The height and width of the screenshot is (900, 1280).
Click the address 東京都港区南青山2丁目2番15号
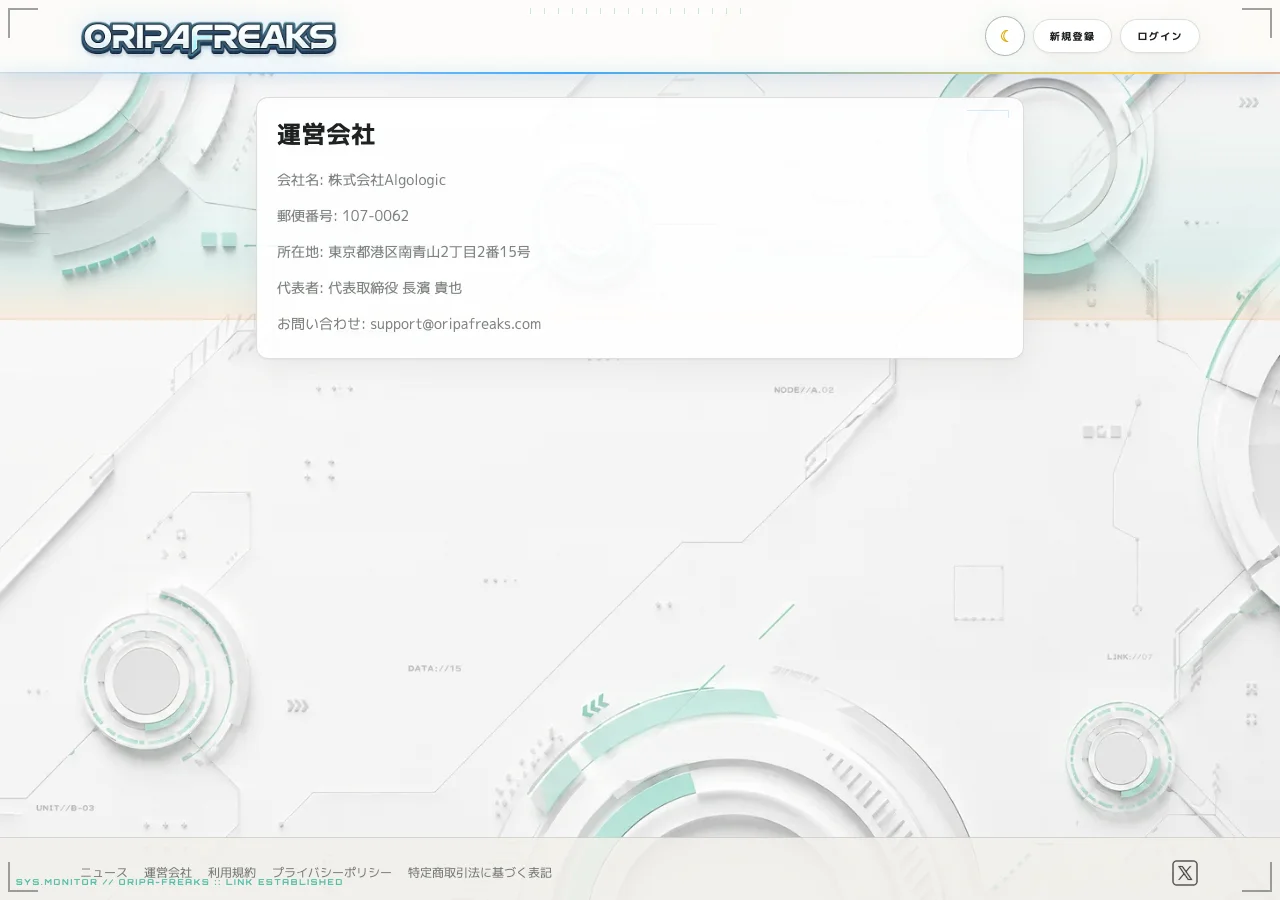429,252
